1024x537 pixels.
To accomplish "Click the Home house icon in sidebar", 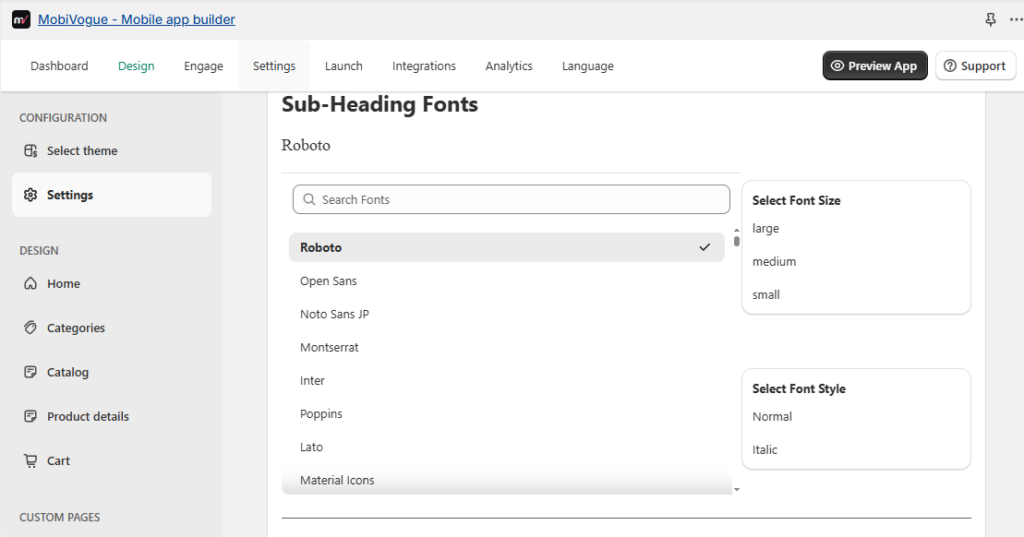I will pyautogui.click(x=31, y=284).
